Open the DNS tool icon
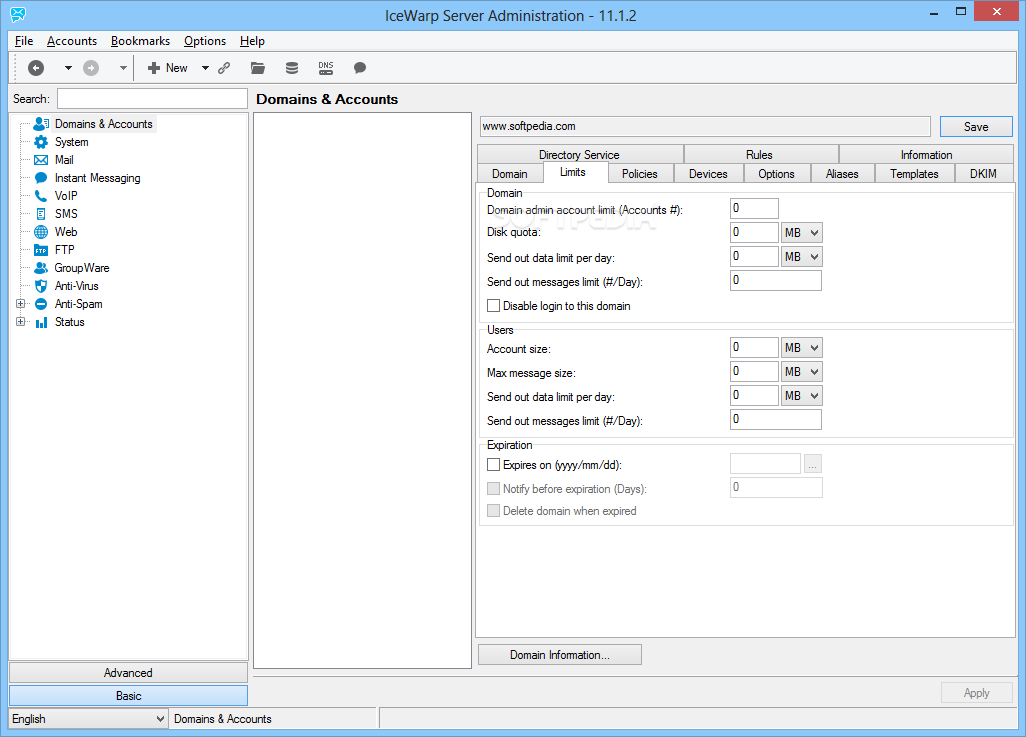 [326, 67]
